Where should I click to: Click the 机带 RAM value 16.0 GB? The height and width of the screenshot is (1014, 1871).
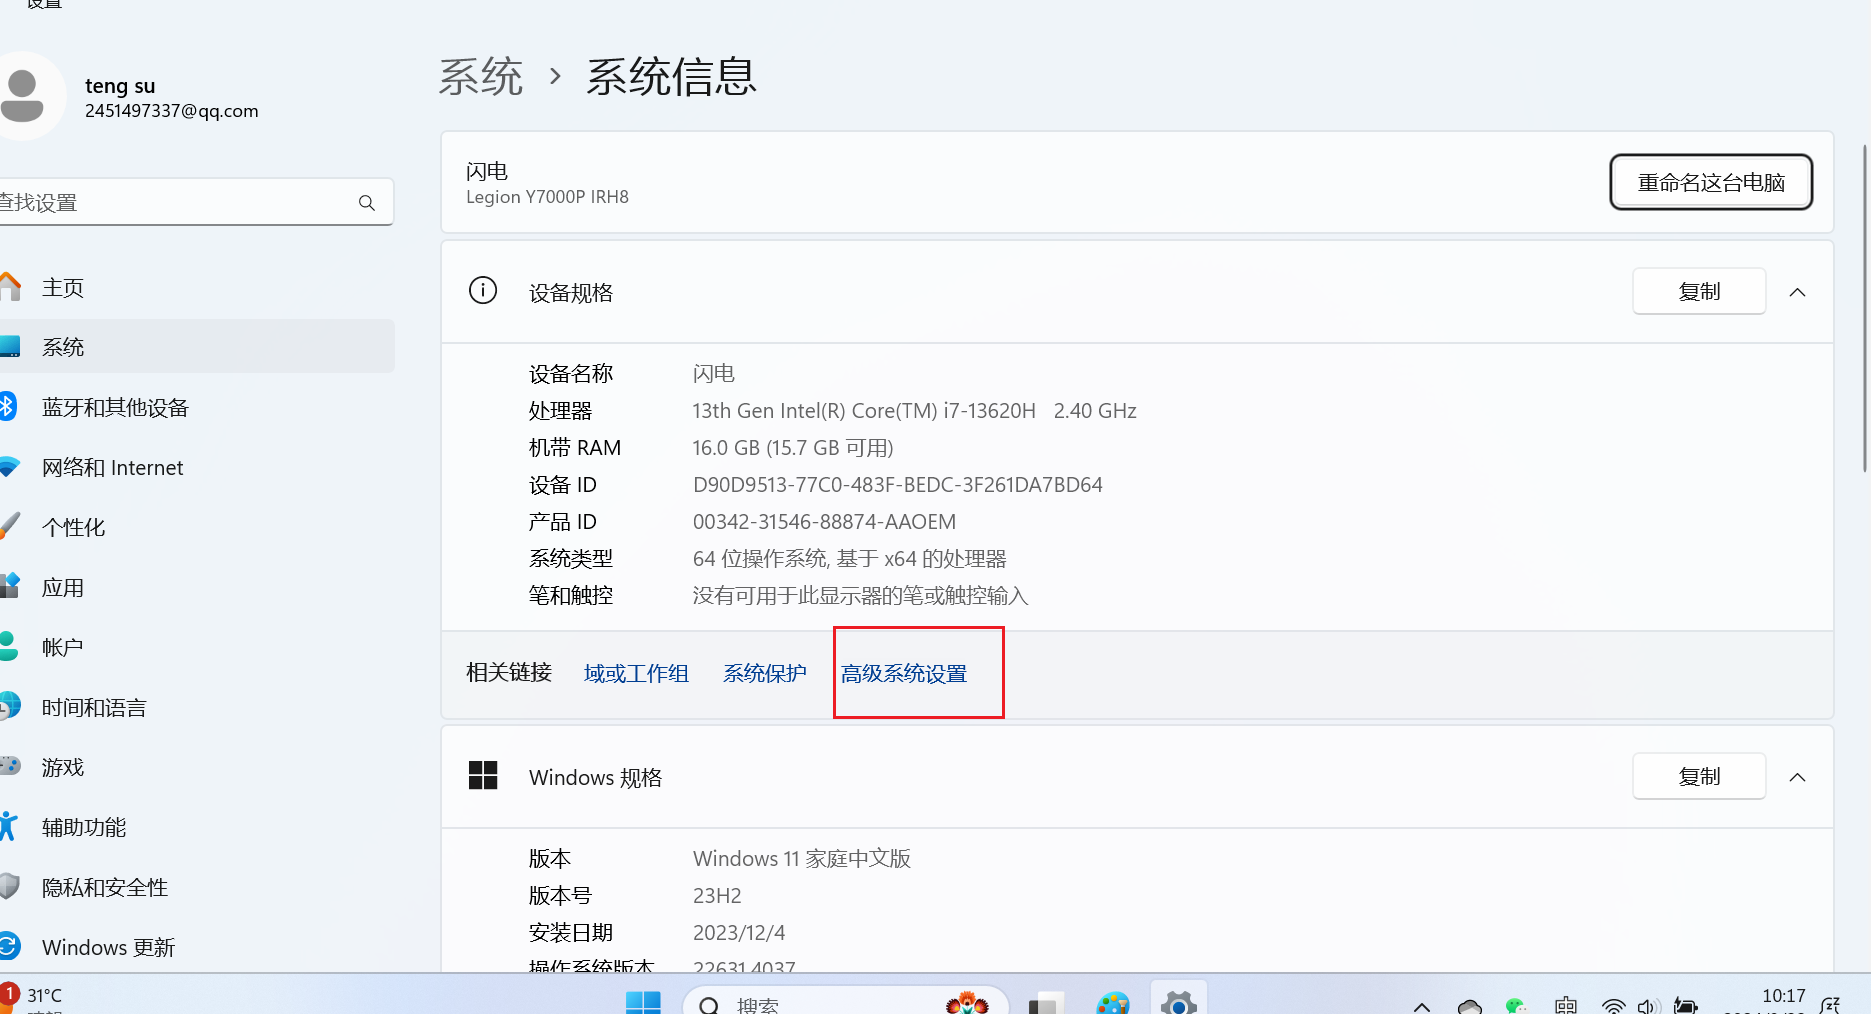pyautogui.click(x=793, y=448)
